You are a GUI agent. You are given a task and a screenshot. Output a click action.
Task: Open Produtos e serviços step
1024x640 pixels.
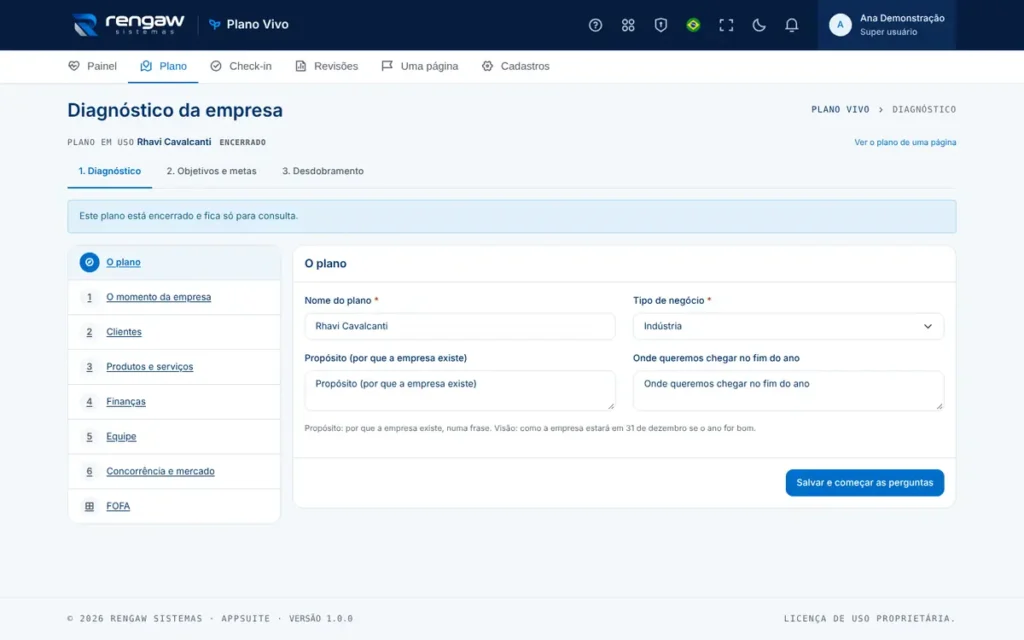(150, 366)
